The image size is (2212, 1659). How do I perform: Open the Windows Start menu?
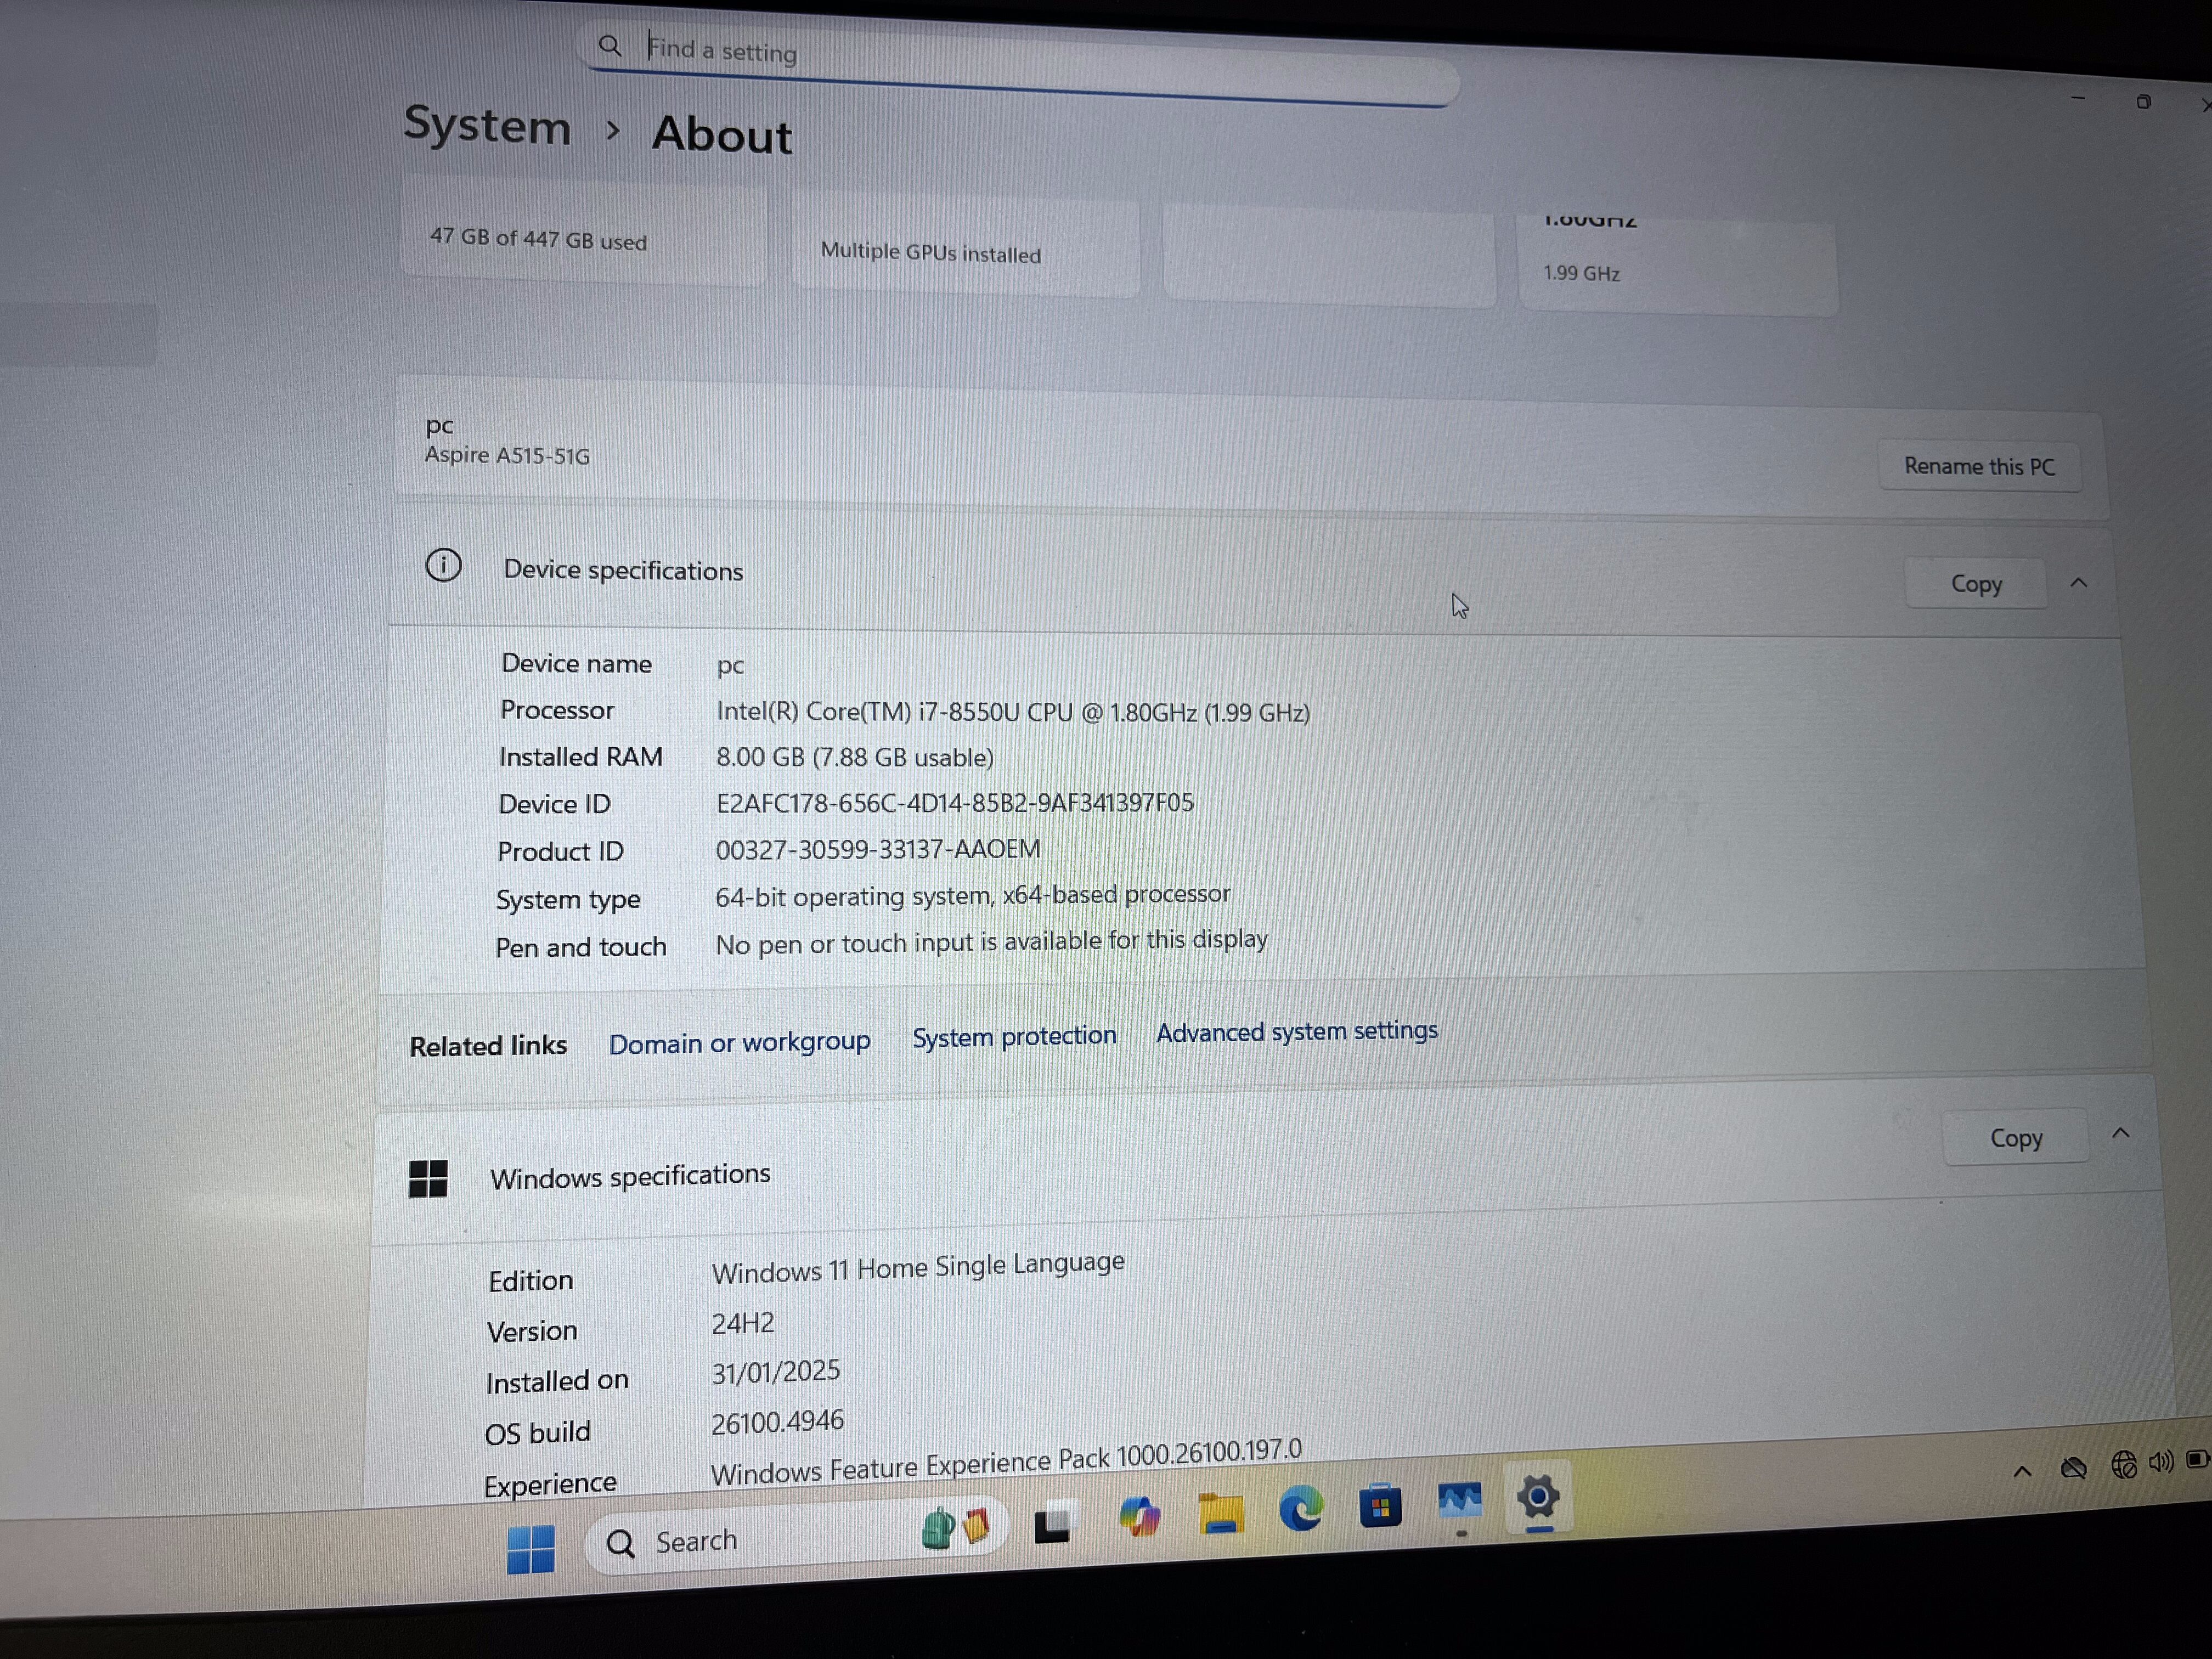pos(531,1549)
